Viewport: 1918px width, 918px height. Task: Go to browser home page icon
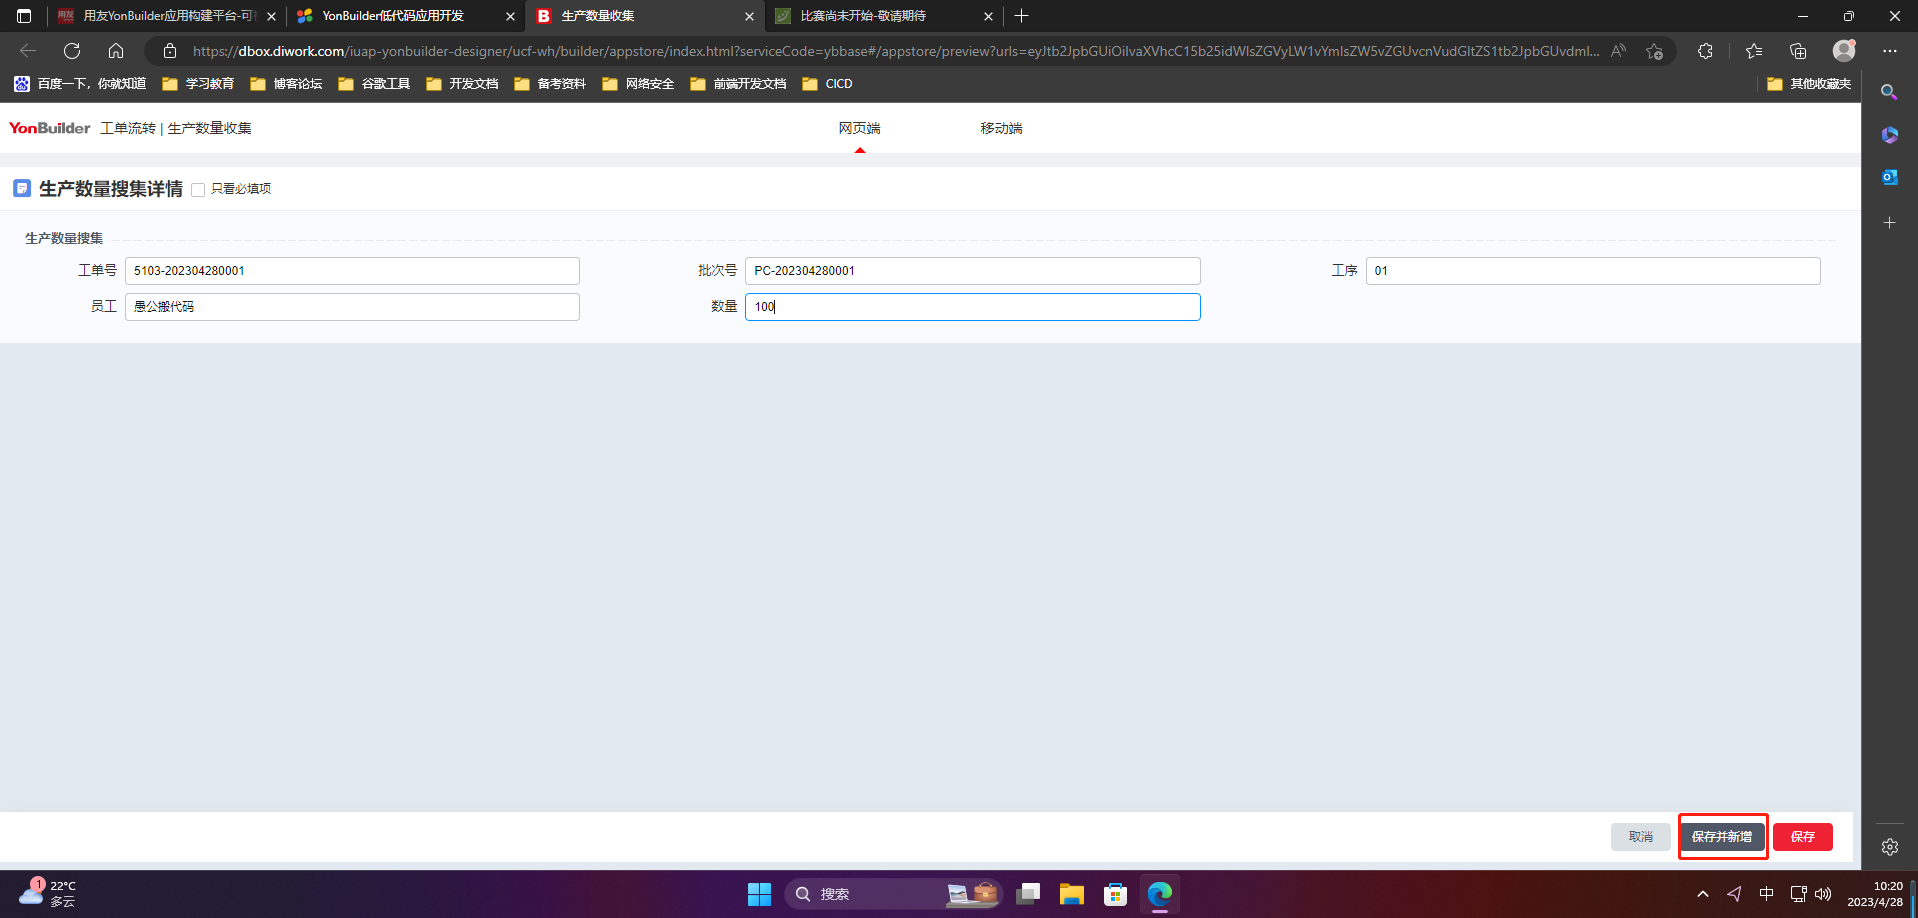coord(116,51)
